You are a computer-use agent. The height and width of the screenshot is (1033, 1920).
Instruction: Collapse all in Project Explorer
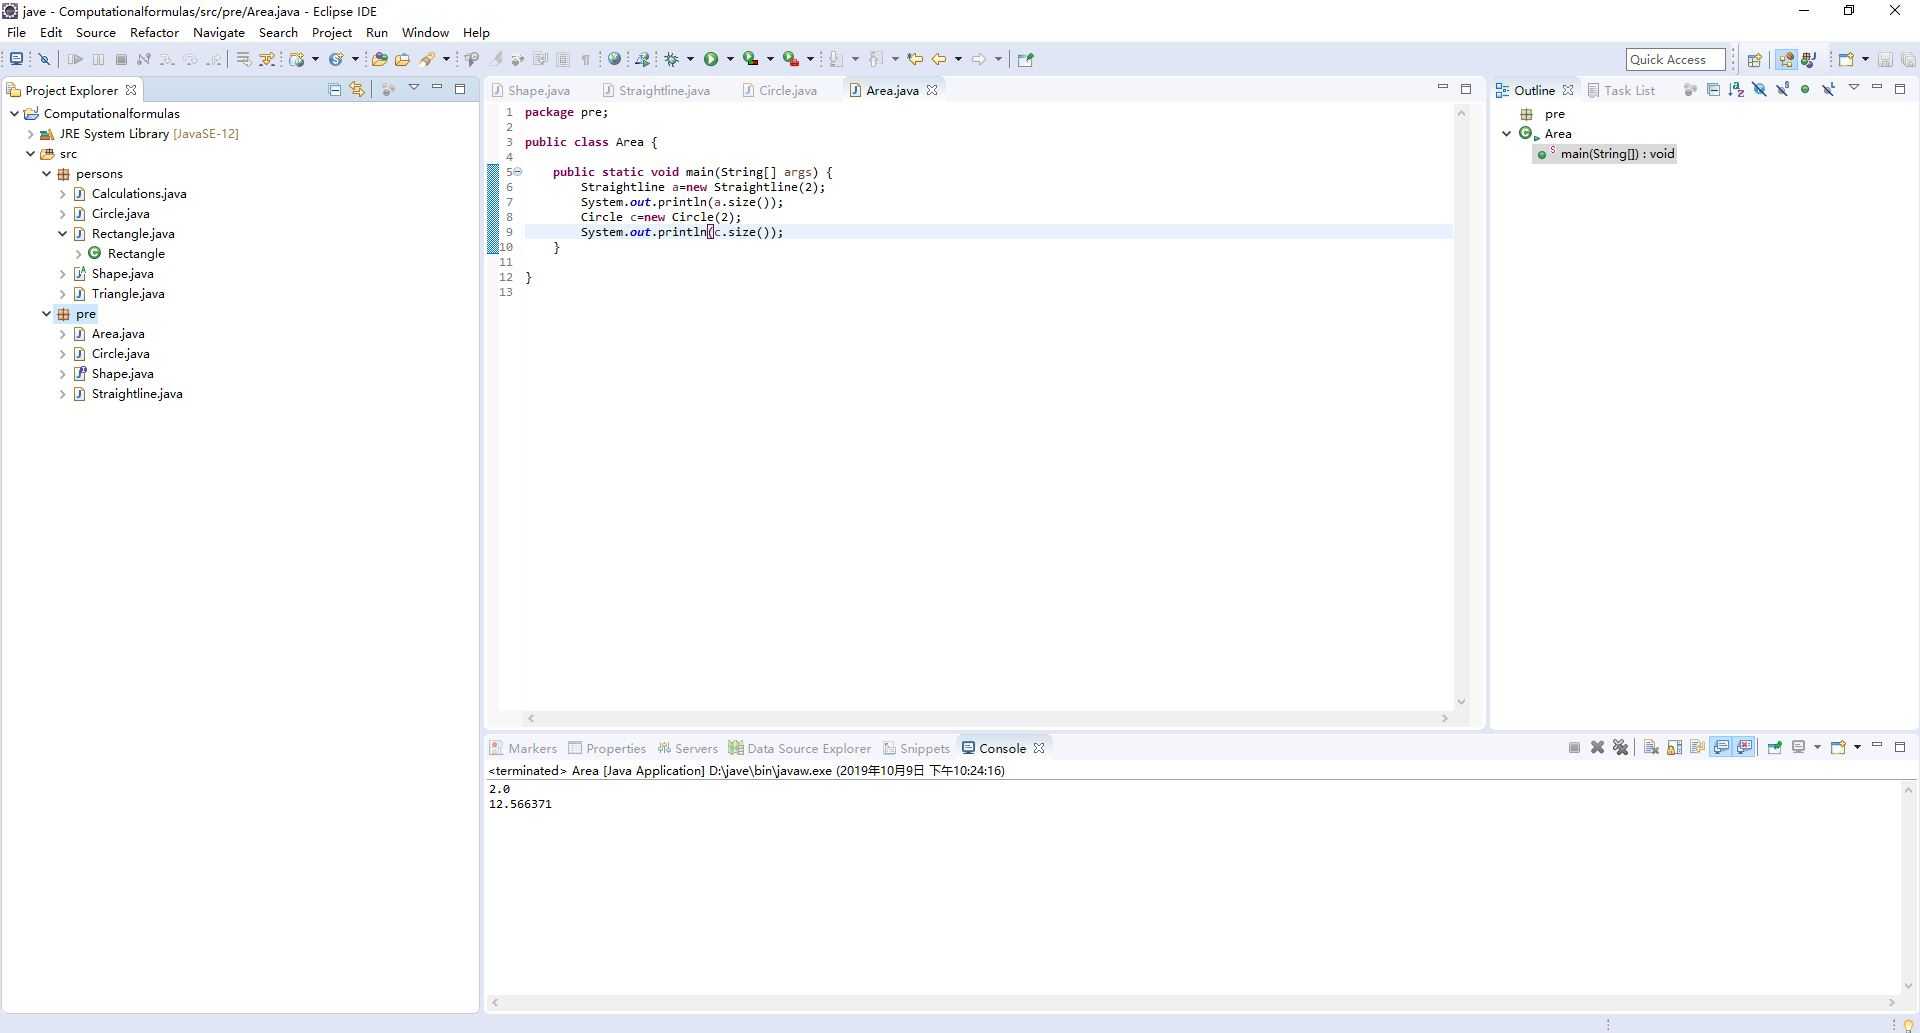pyautogui.click(x=335, y=89)
